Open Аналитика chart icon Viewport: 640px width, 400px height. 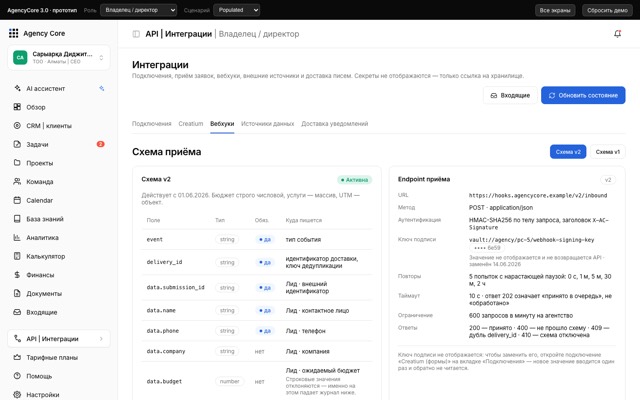(x=17, y=238)
